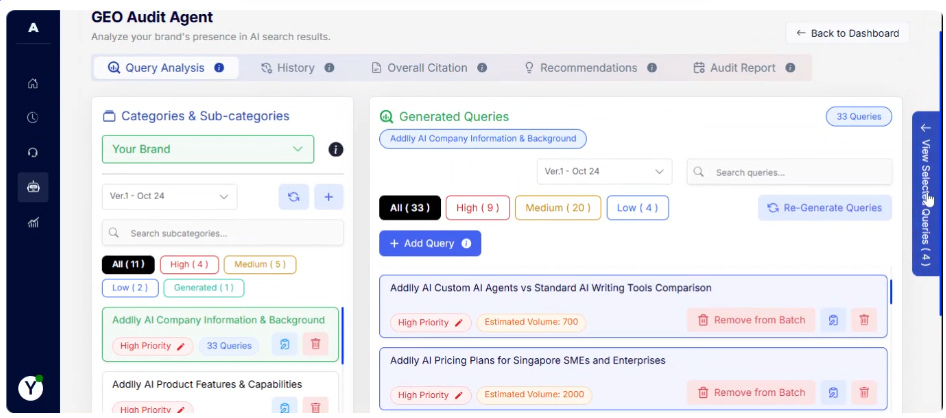Screen dimensions: 946x418
Task: Edit priority pencil on Company Information subcategory
Action: click(181, 346)
